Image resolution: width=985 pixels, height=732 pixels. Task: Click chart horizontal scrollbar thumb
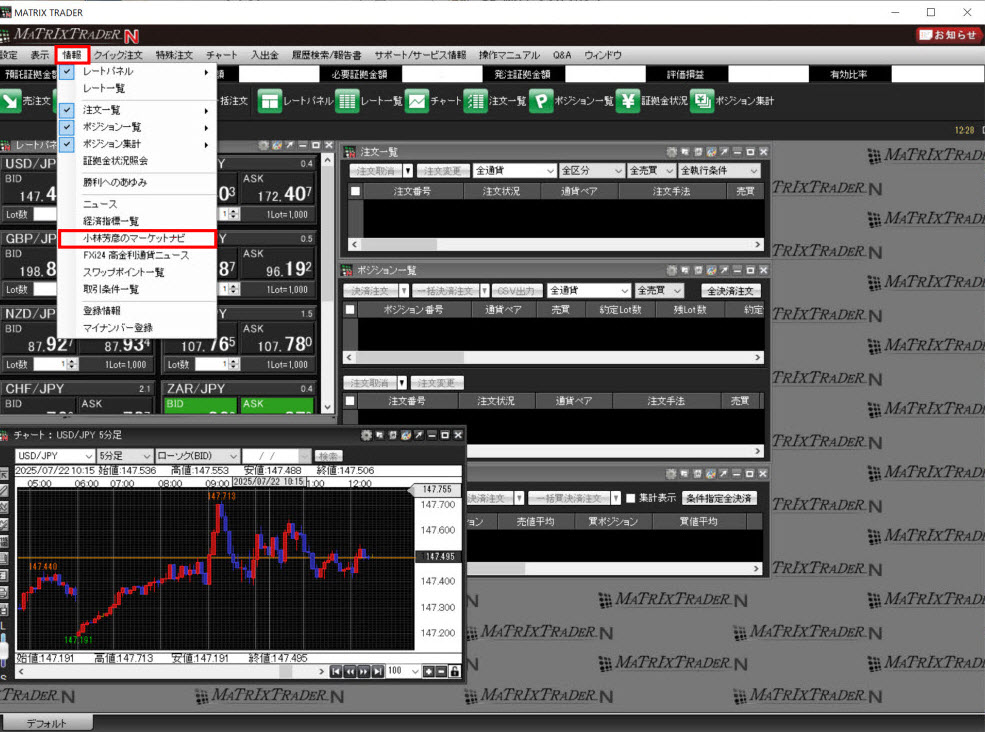pyautogui.click(x=286, y=672)
